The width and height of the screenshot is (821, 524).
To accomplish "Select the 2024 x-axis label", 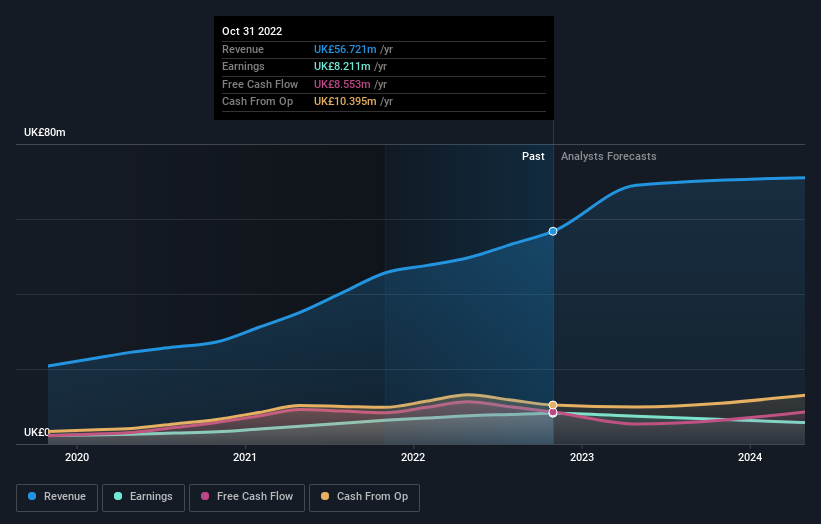I will tap(750, 457).
